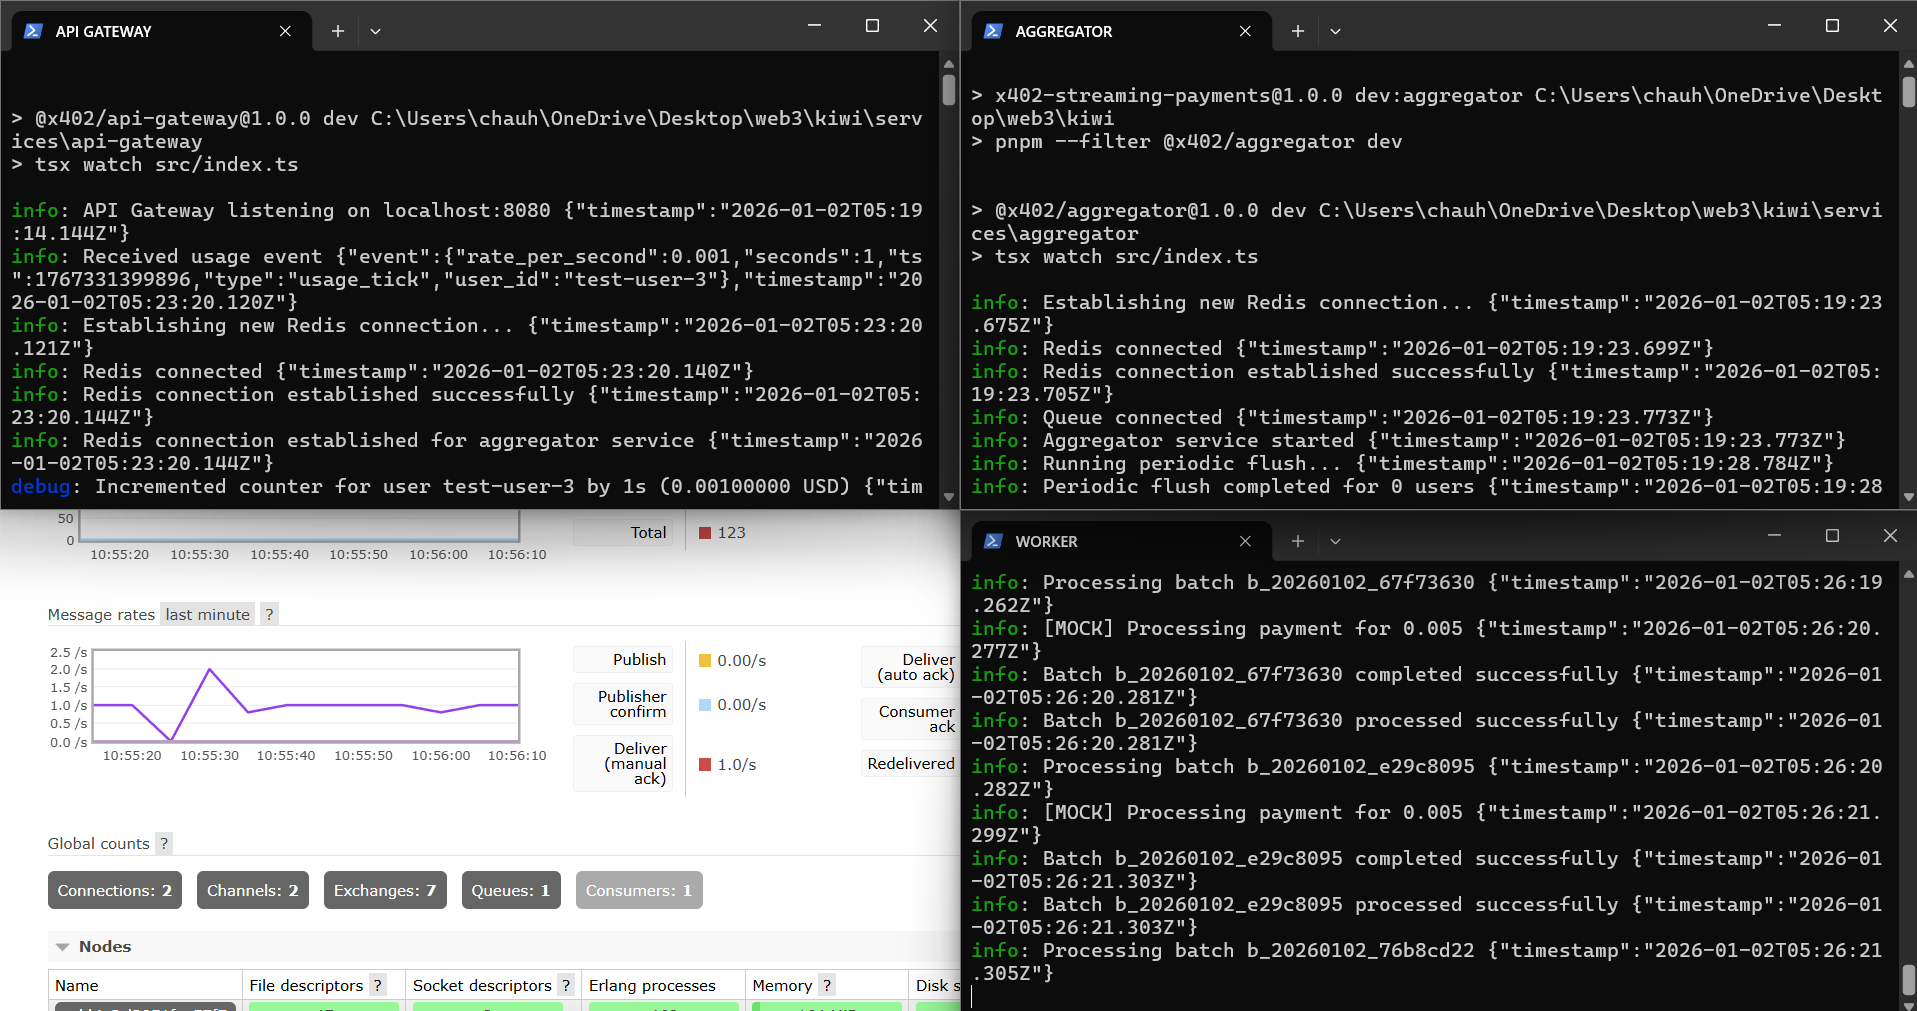
Task: Click the help icon beside Global counts
Action: (x=164, y=843)
